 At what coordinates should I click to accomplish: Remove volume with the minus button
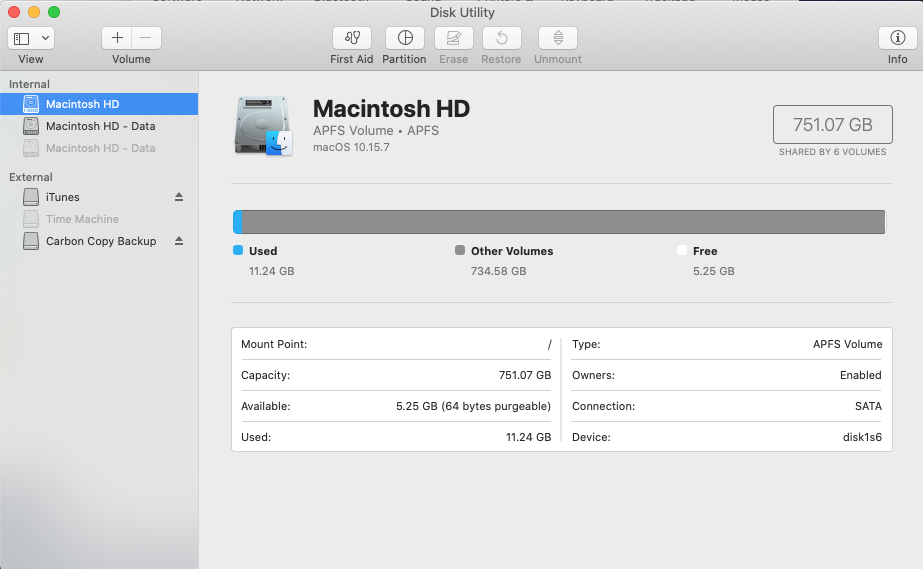coord(146,38)
